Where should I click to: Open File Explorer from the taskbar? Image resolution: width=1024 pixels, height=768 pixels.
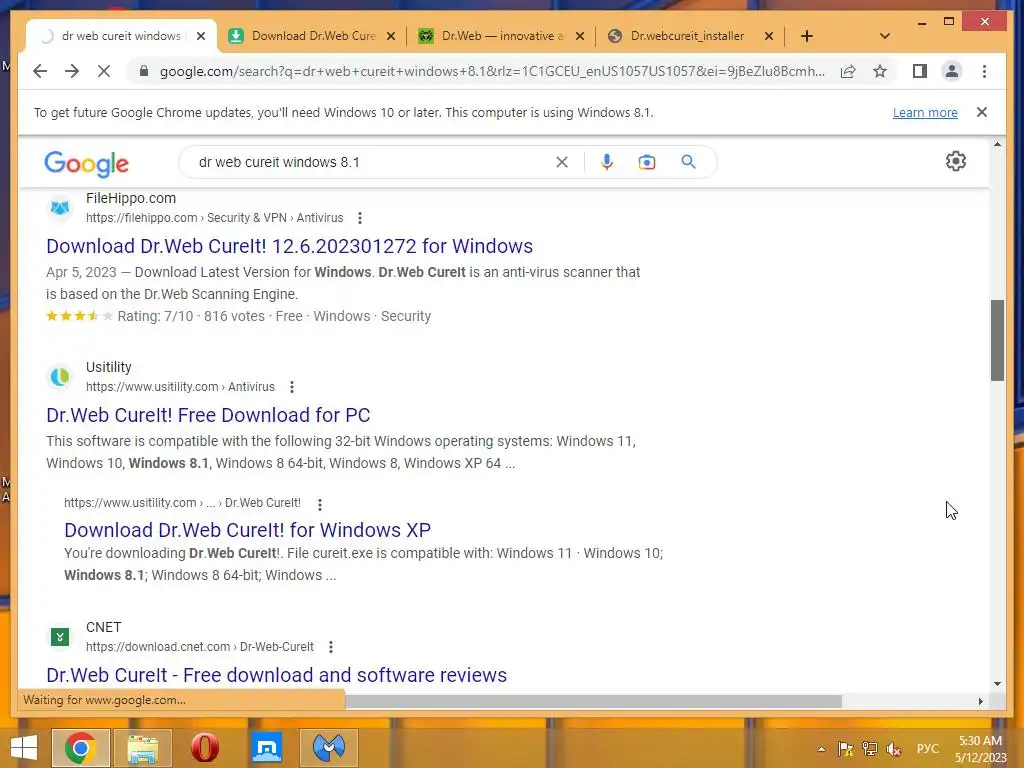pyautogui.click(x=143, y=748)
